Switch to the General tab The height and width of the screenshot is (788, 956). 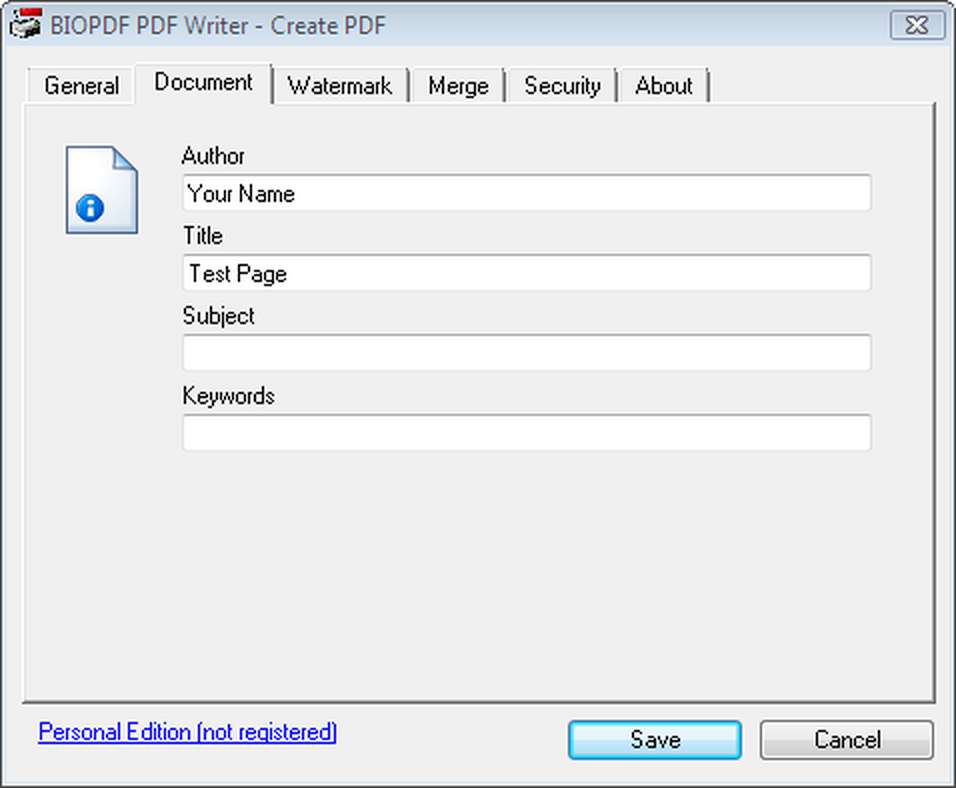pyautogui.click(x=81, y=85)
